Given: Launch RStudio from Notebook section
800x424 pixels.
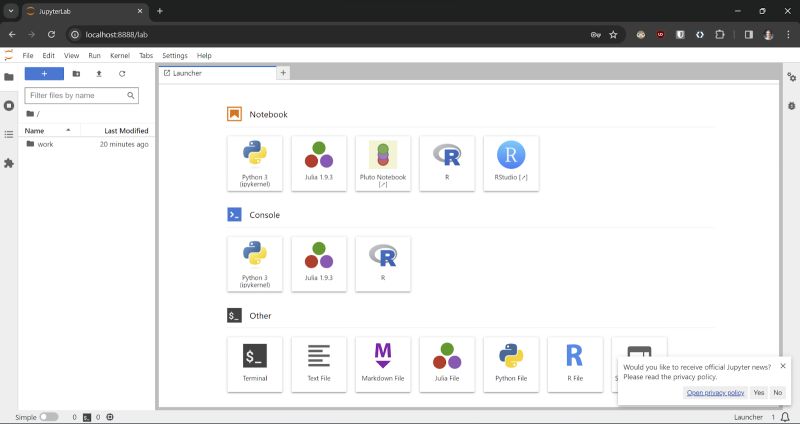Looking at the screenshot, I should 511,163.
